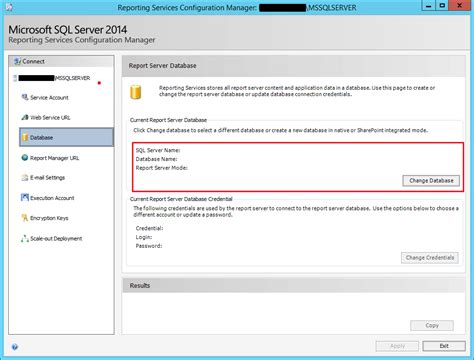This screenshot has height=360, width=474.
Task: Click the 'SQL Server Name:' label
Action: (158, 150)
